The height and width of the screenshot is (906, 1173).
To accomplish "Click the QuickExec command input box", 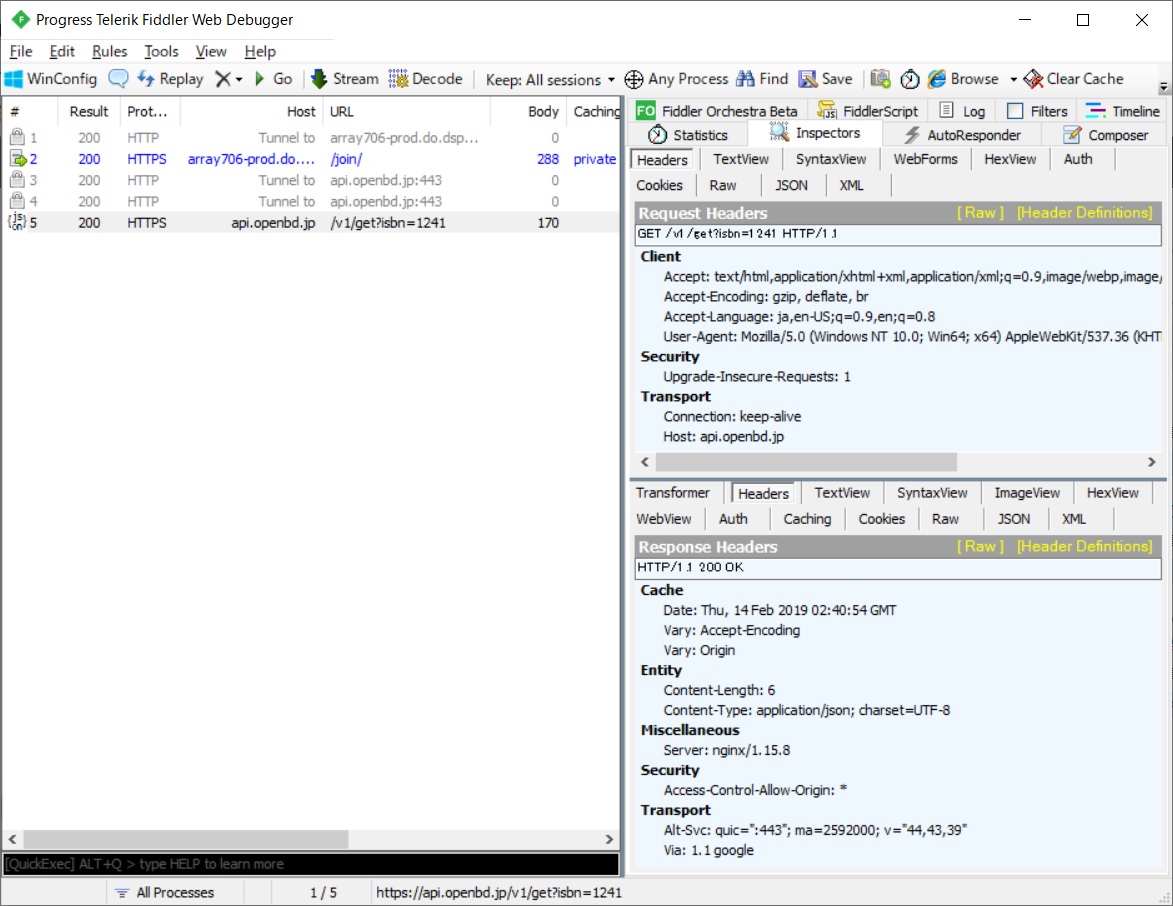I will 311,864.
